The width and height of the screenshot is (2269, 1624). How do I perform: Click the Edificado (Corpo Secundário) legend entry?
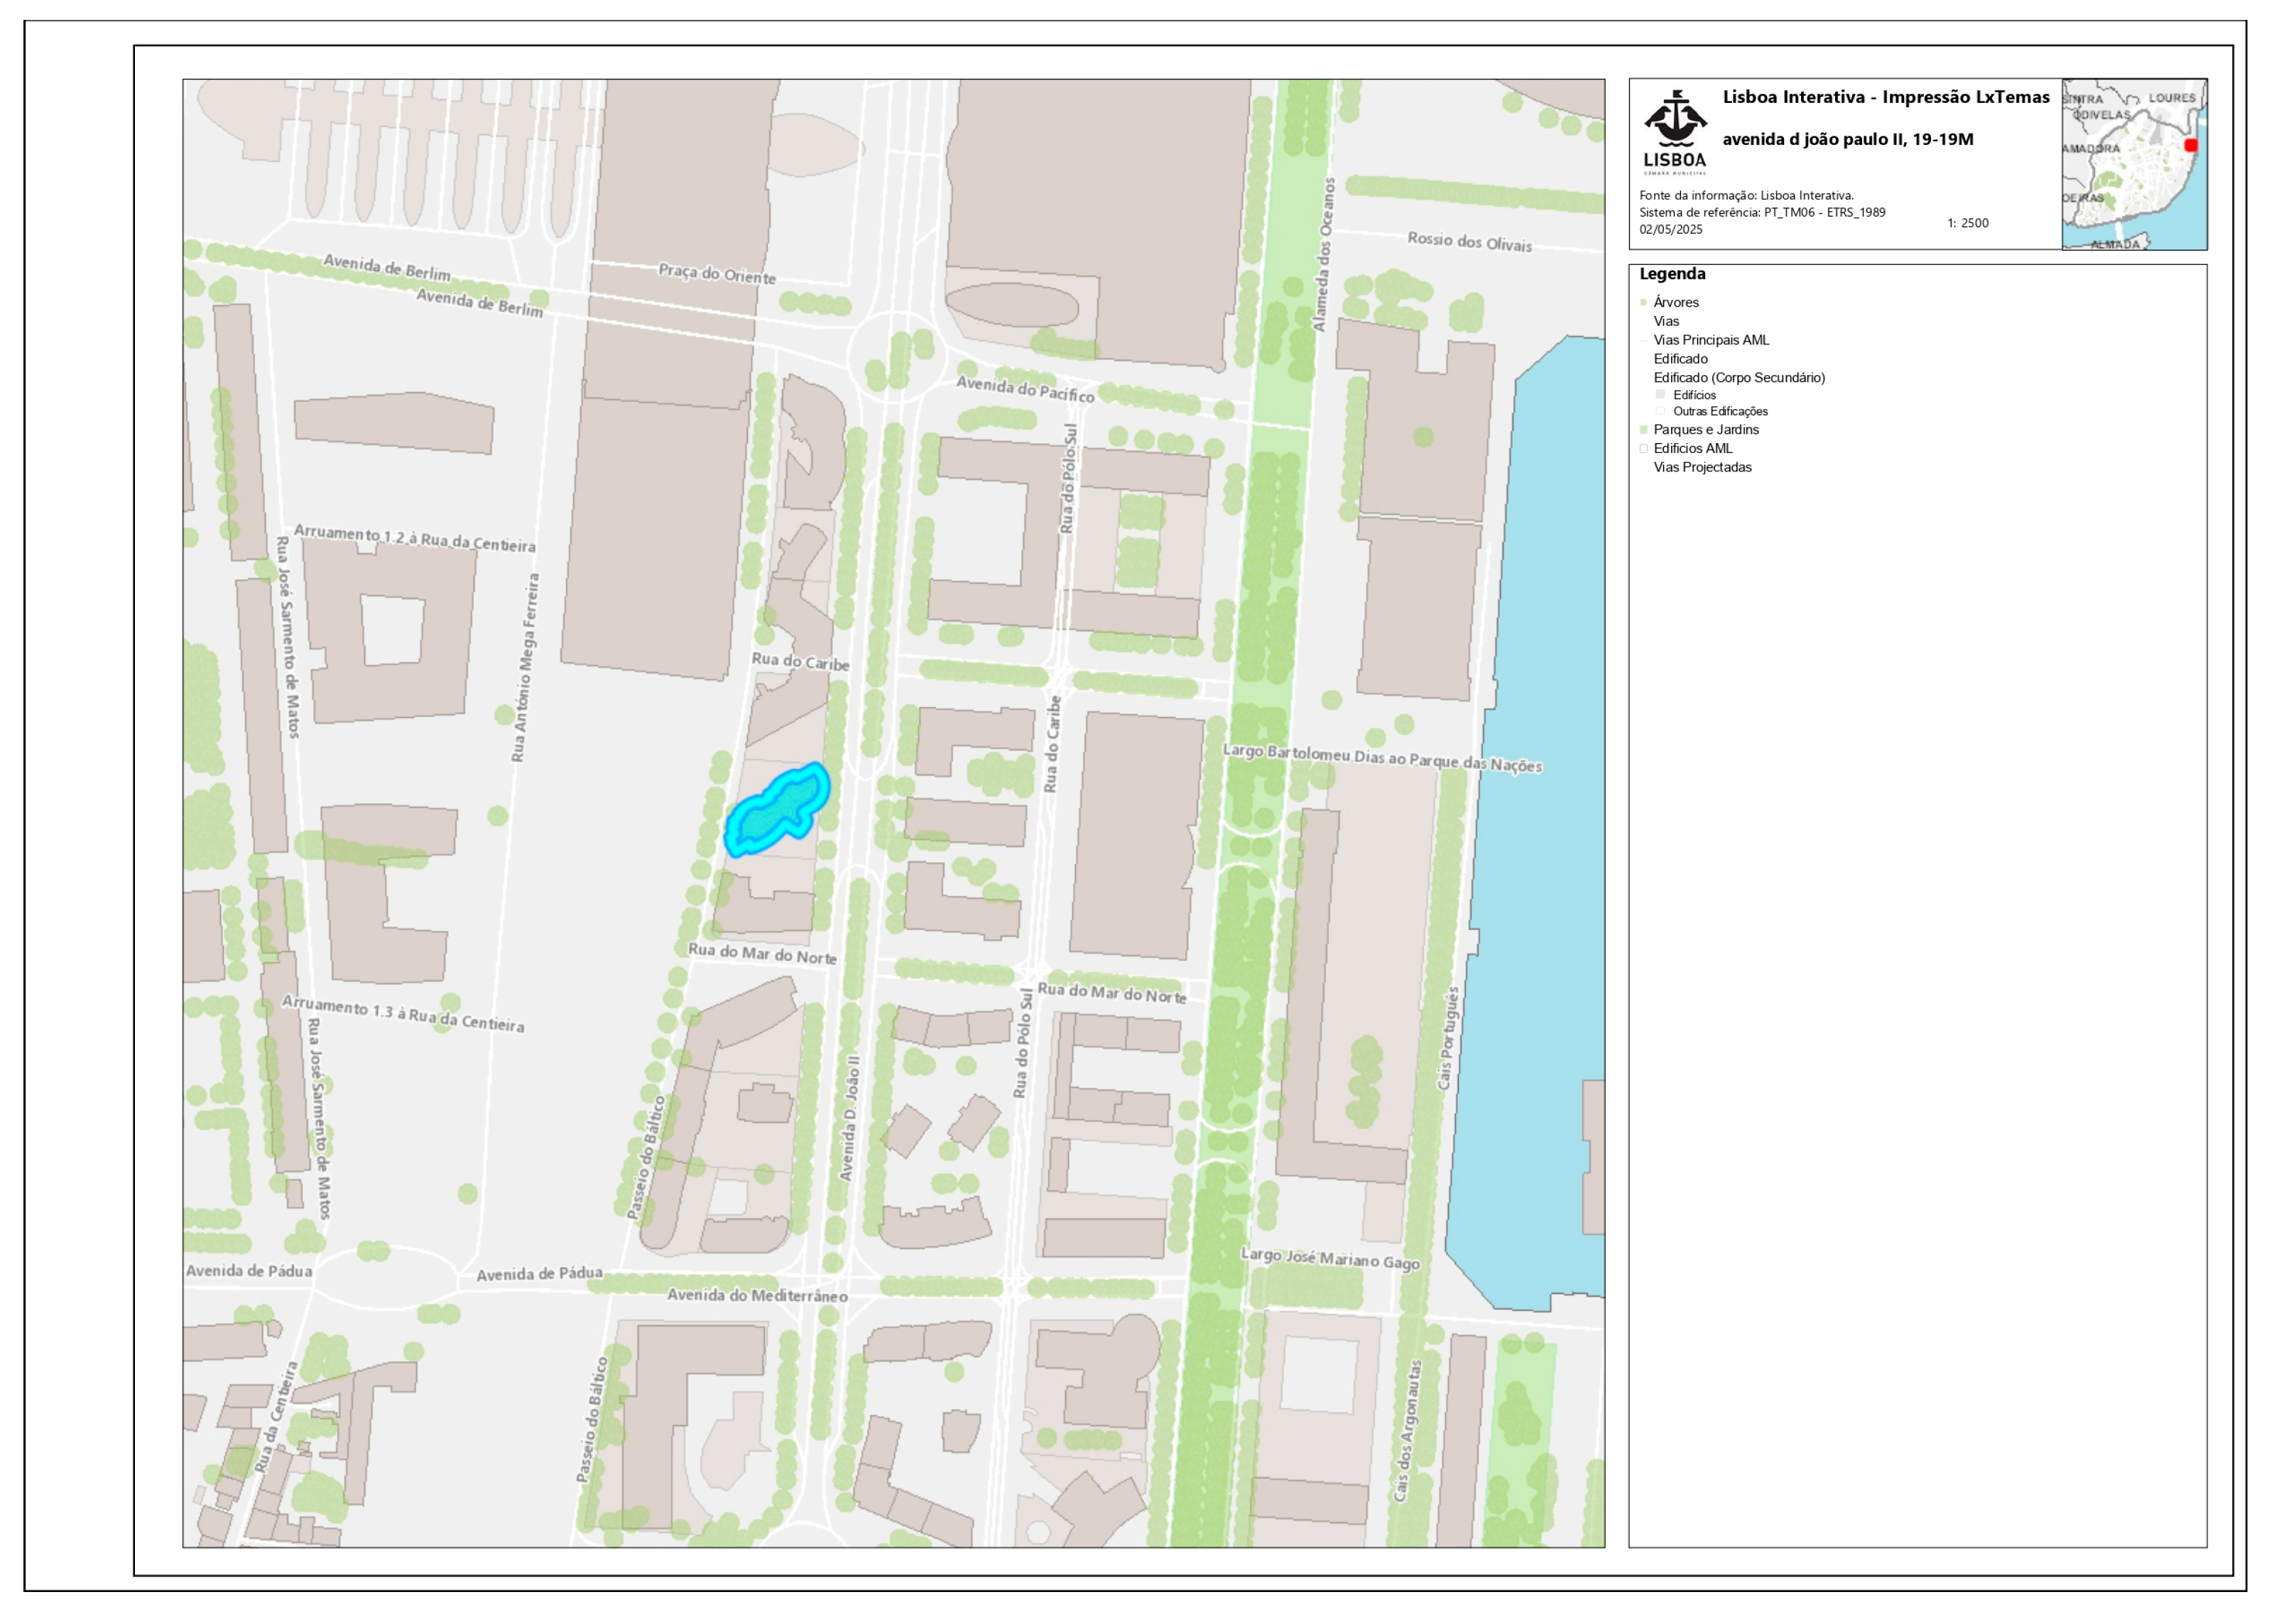1738,378
